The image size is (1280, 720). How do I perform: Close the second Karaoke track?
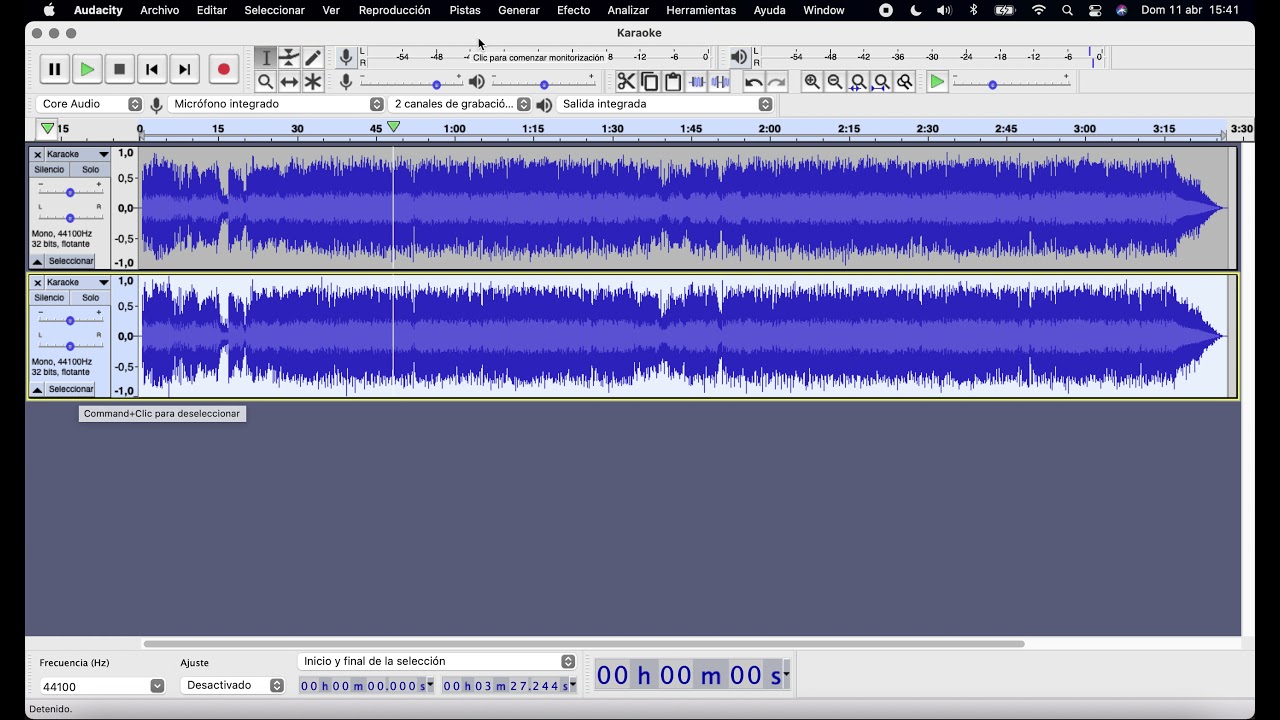pyautogui.click(x=37, y=282)
